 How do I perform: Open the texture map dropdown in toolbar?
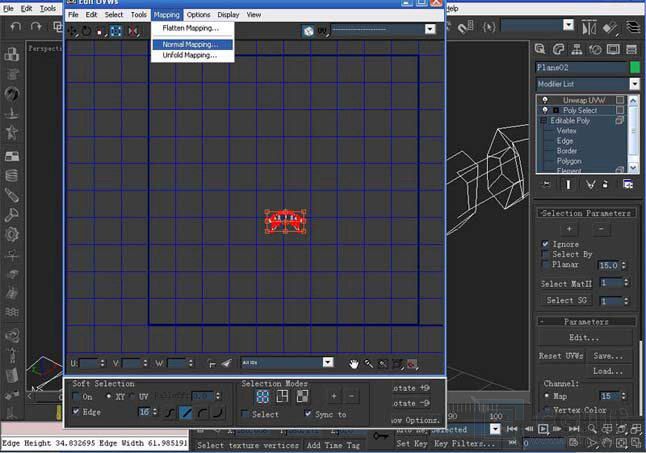[430, 30]
